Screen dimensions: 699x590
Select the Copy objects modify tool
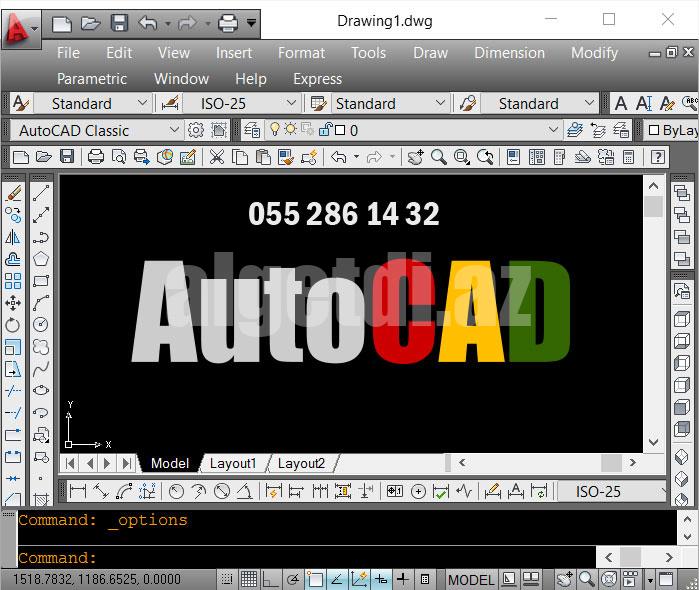(13, 215)
